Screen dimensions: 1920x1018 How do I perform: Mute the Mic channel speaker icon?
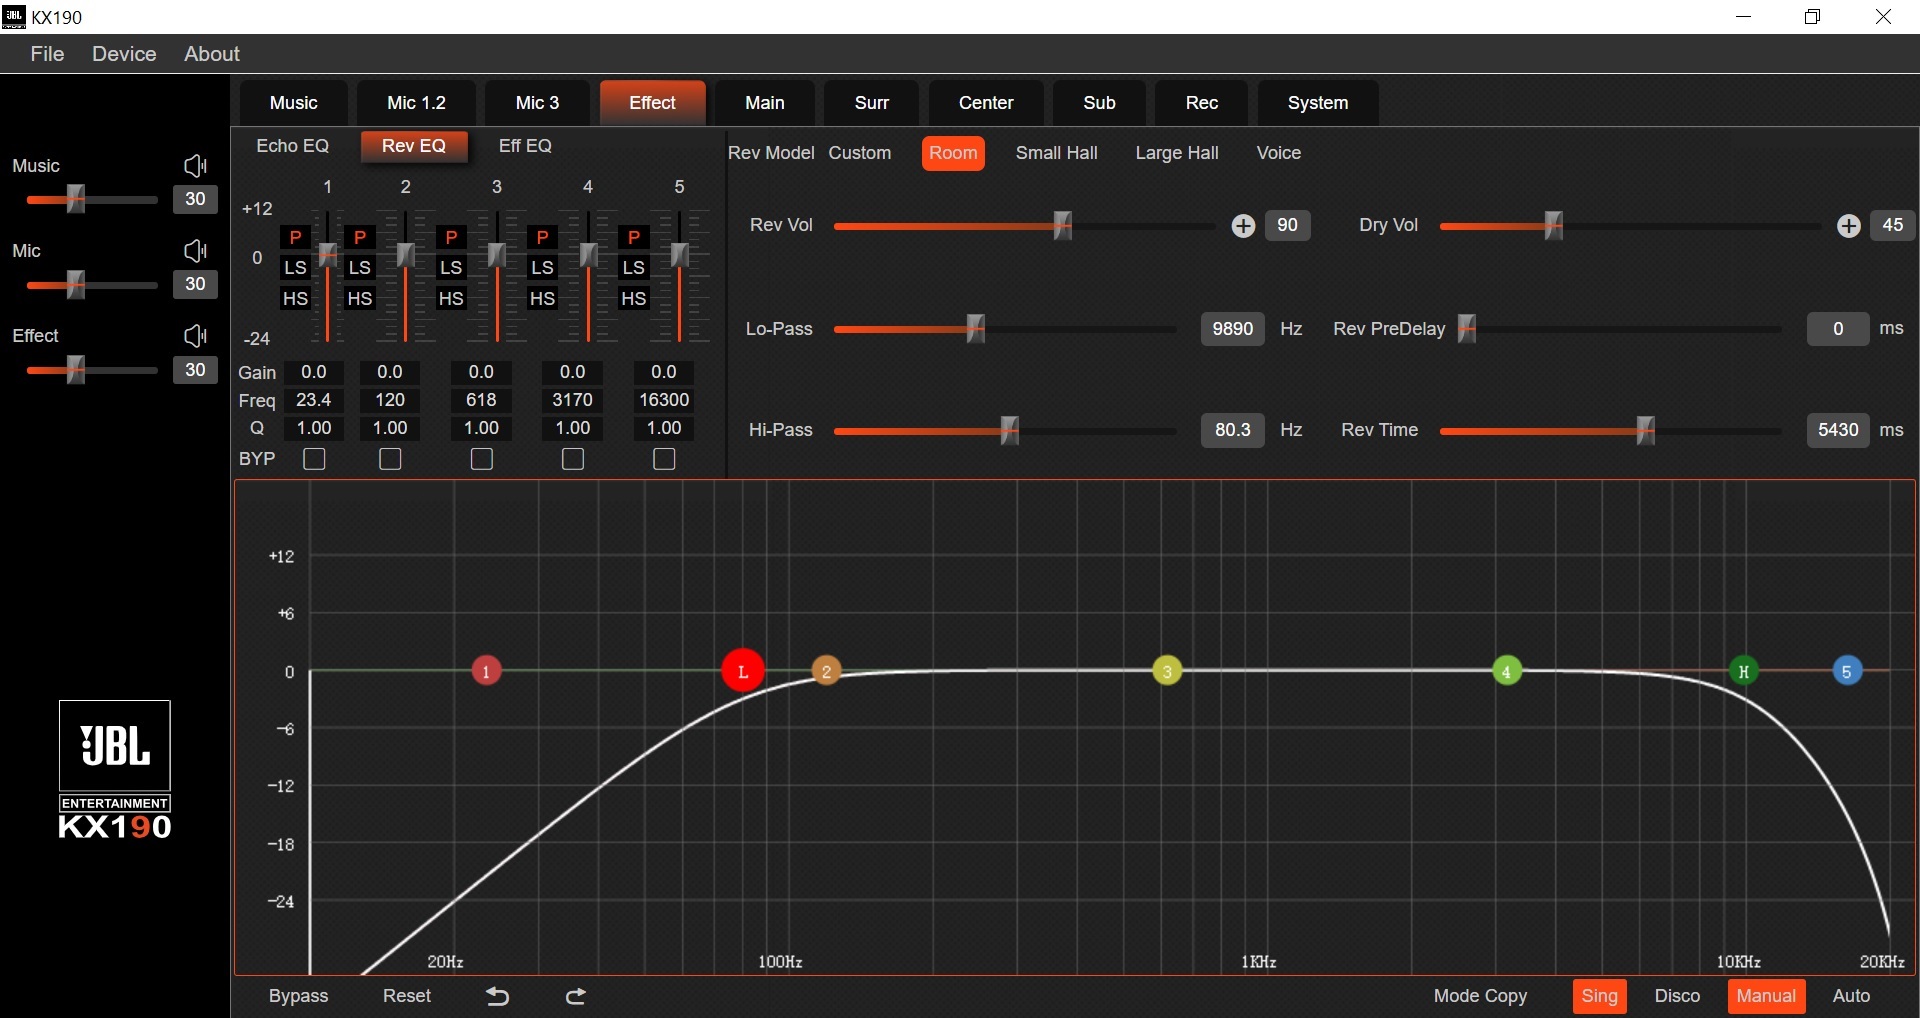(196, 251)
